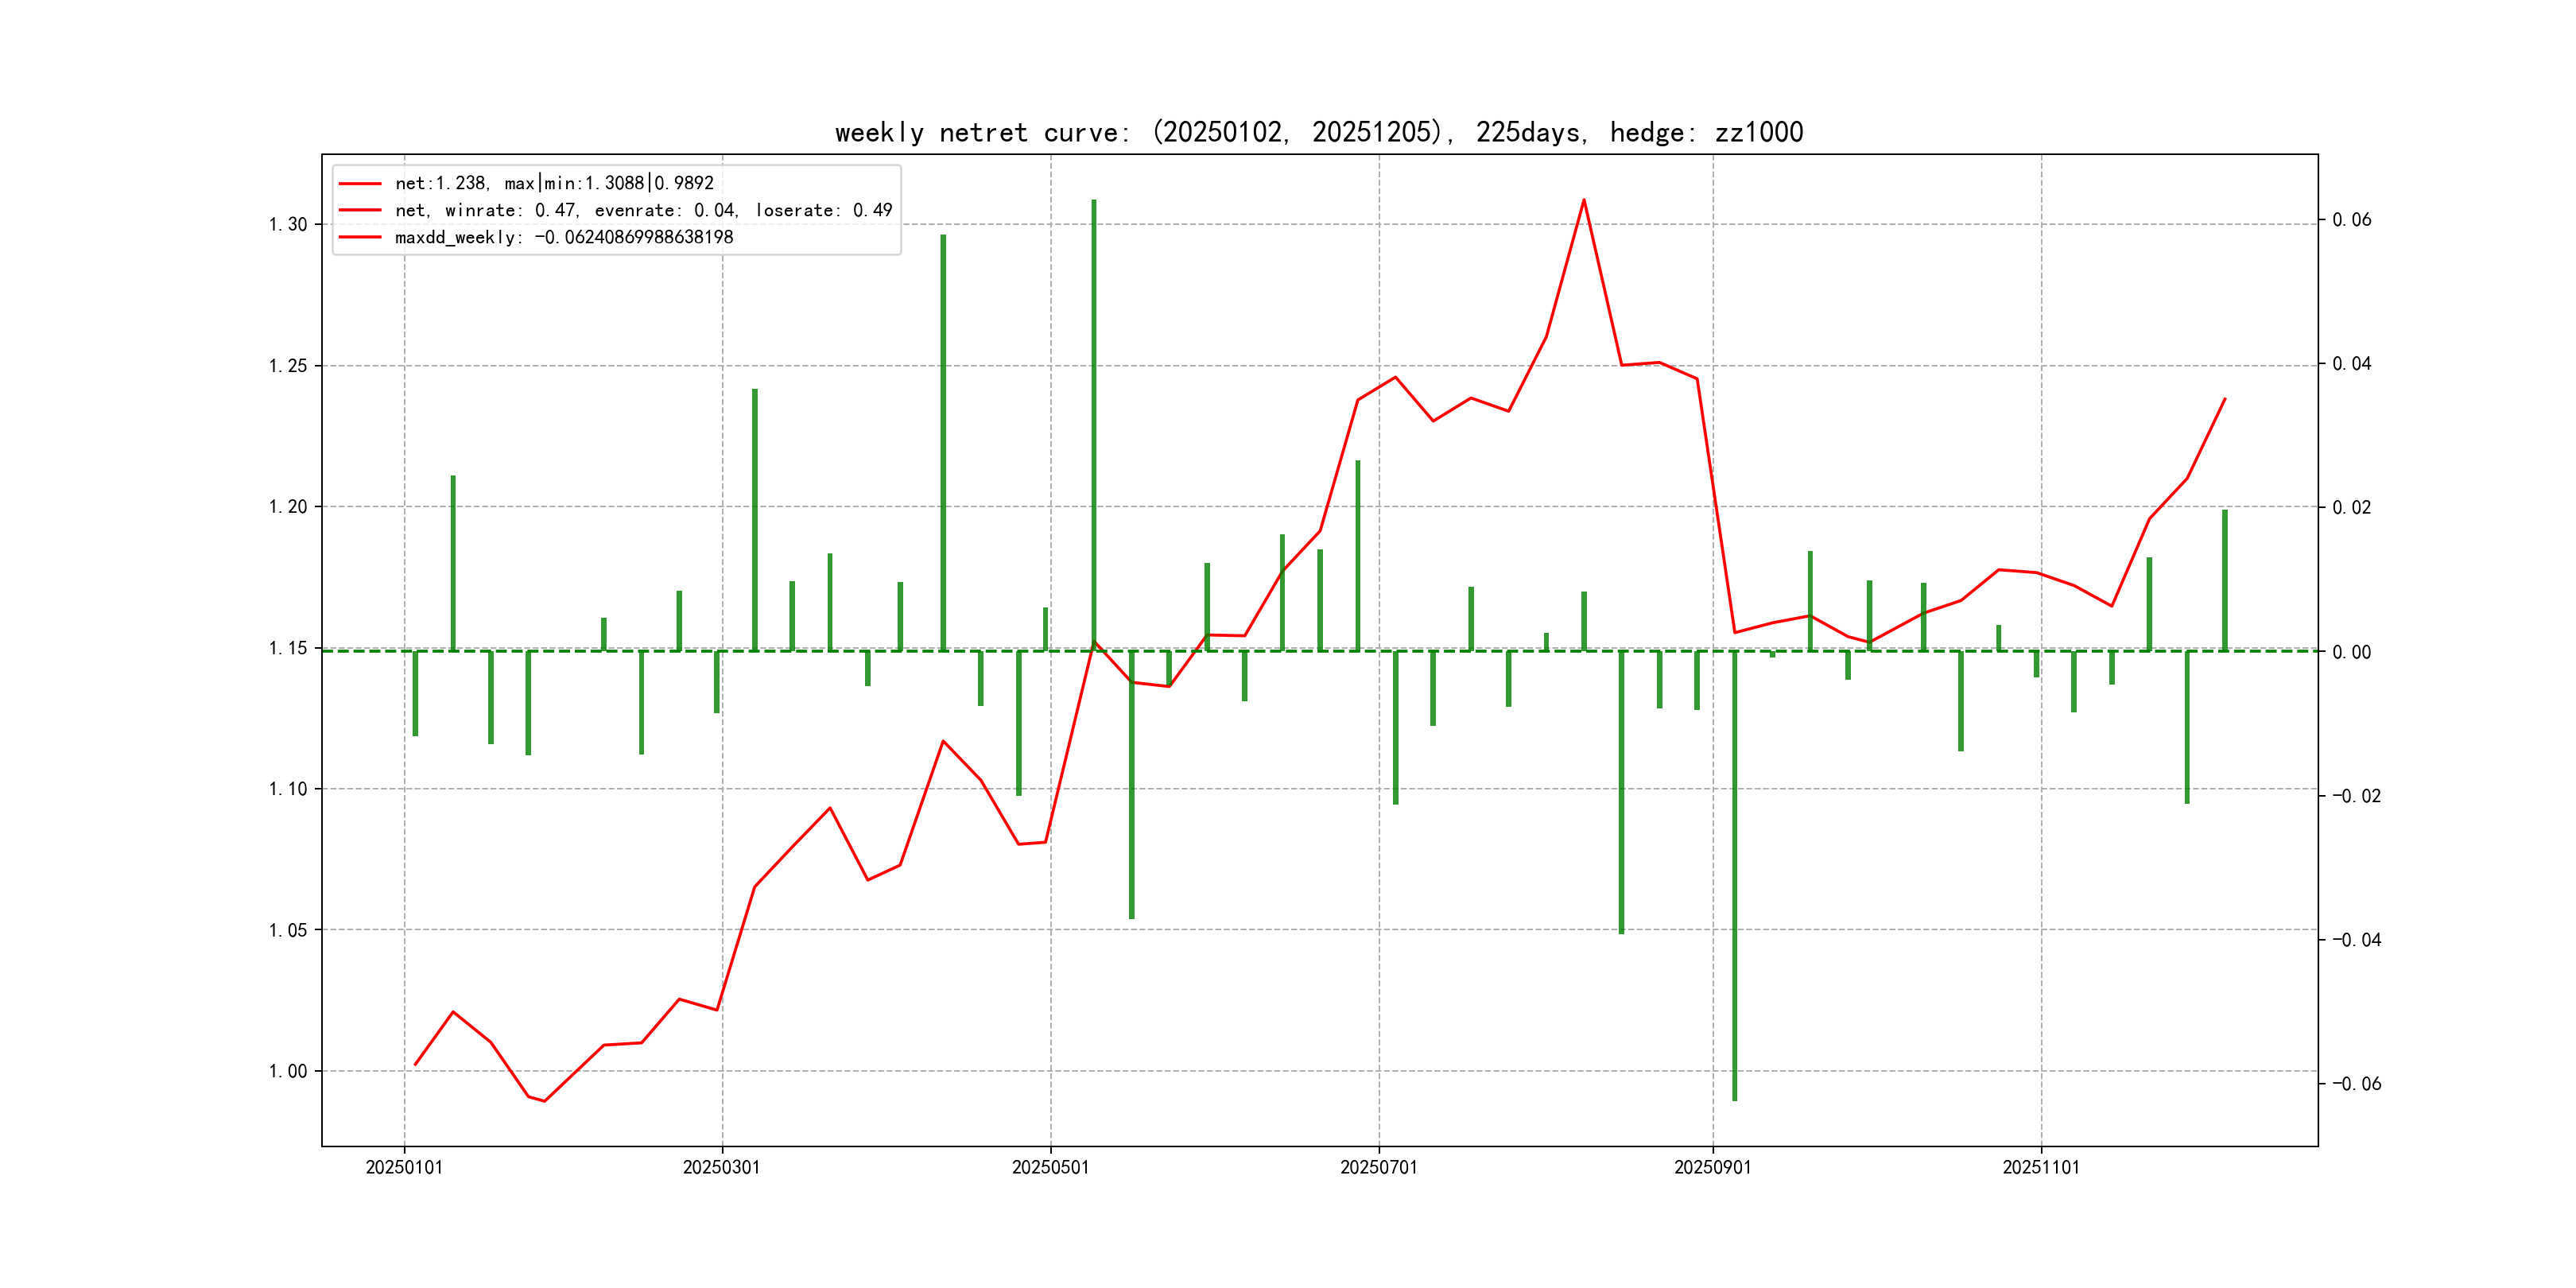Click x-axis label 20251101

point(2040,1167)
